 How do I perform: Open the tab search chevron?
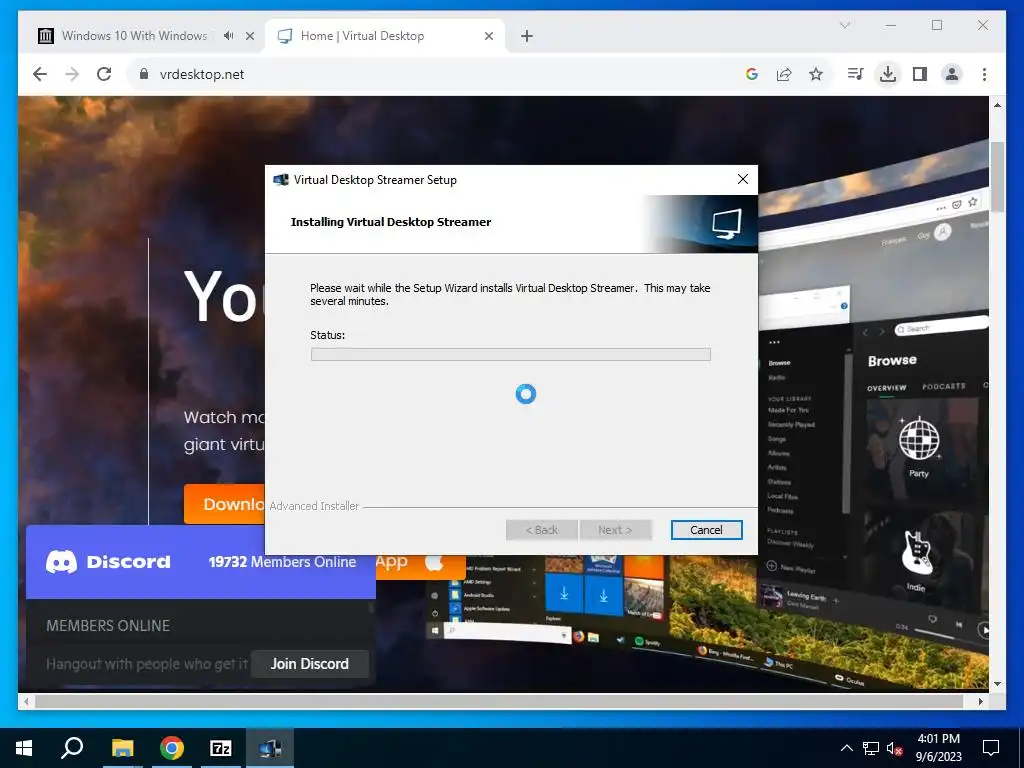point(845,25)
